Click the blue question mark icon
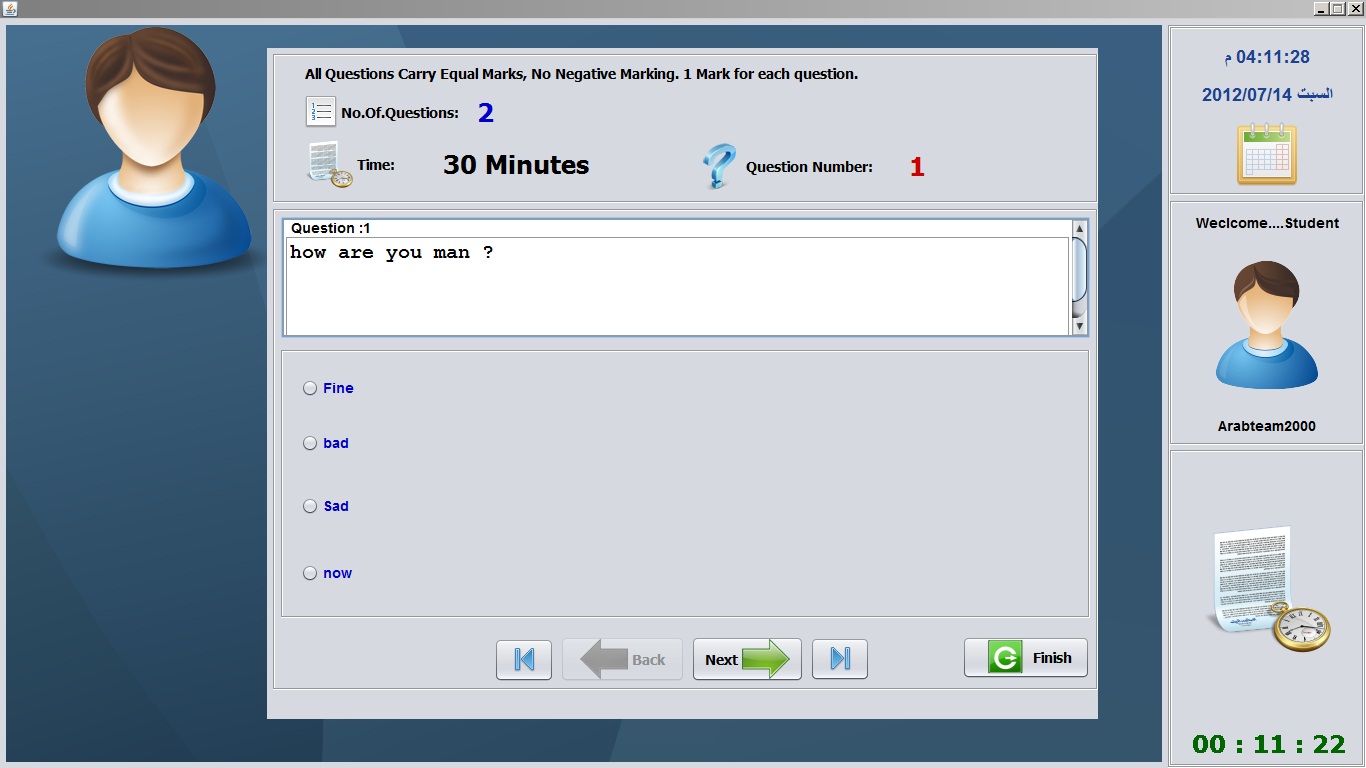 tap(718, 166)
